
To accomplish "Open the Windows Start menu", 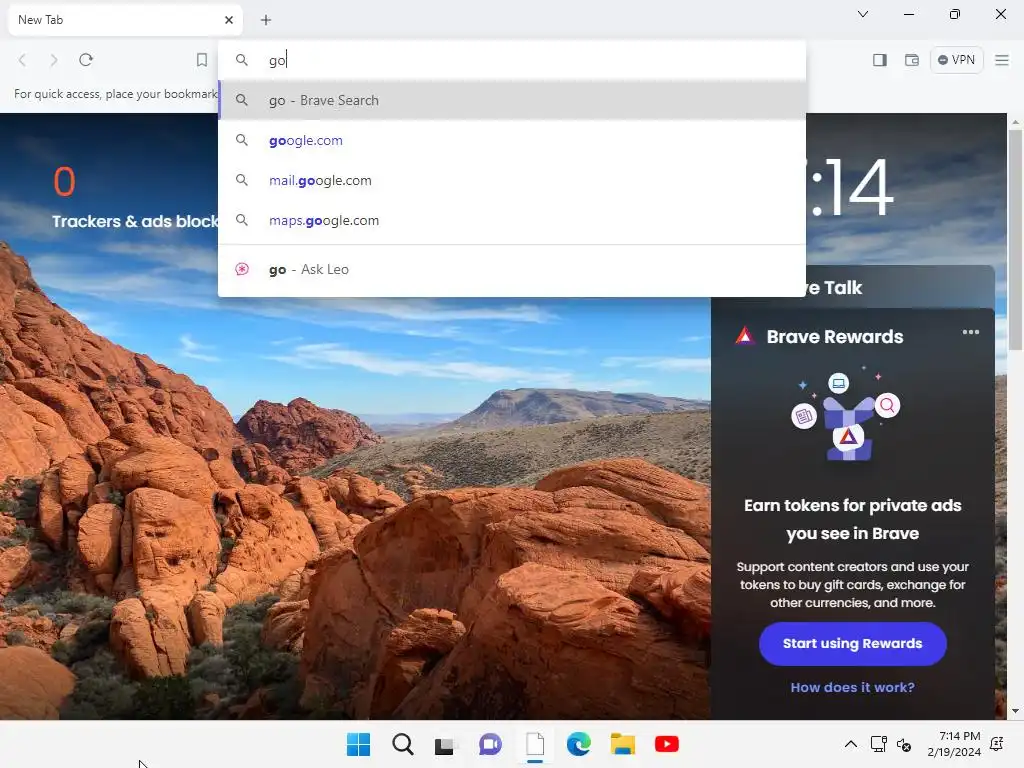I will (359, 744).
